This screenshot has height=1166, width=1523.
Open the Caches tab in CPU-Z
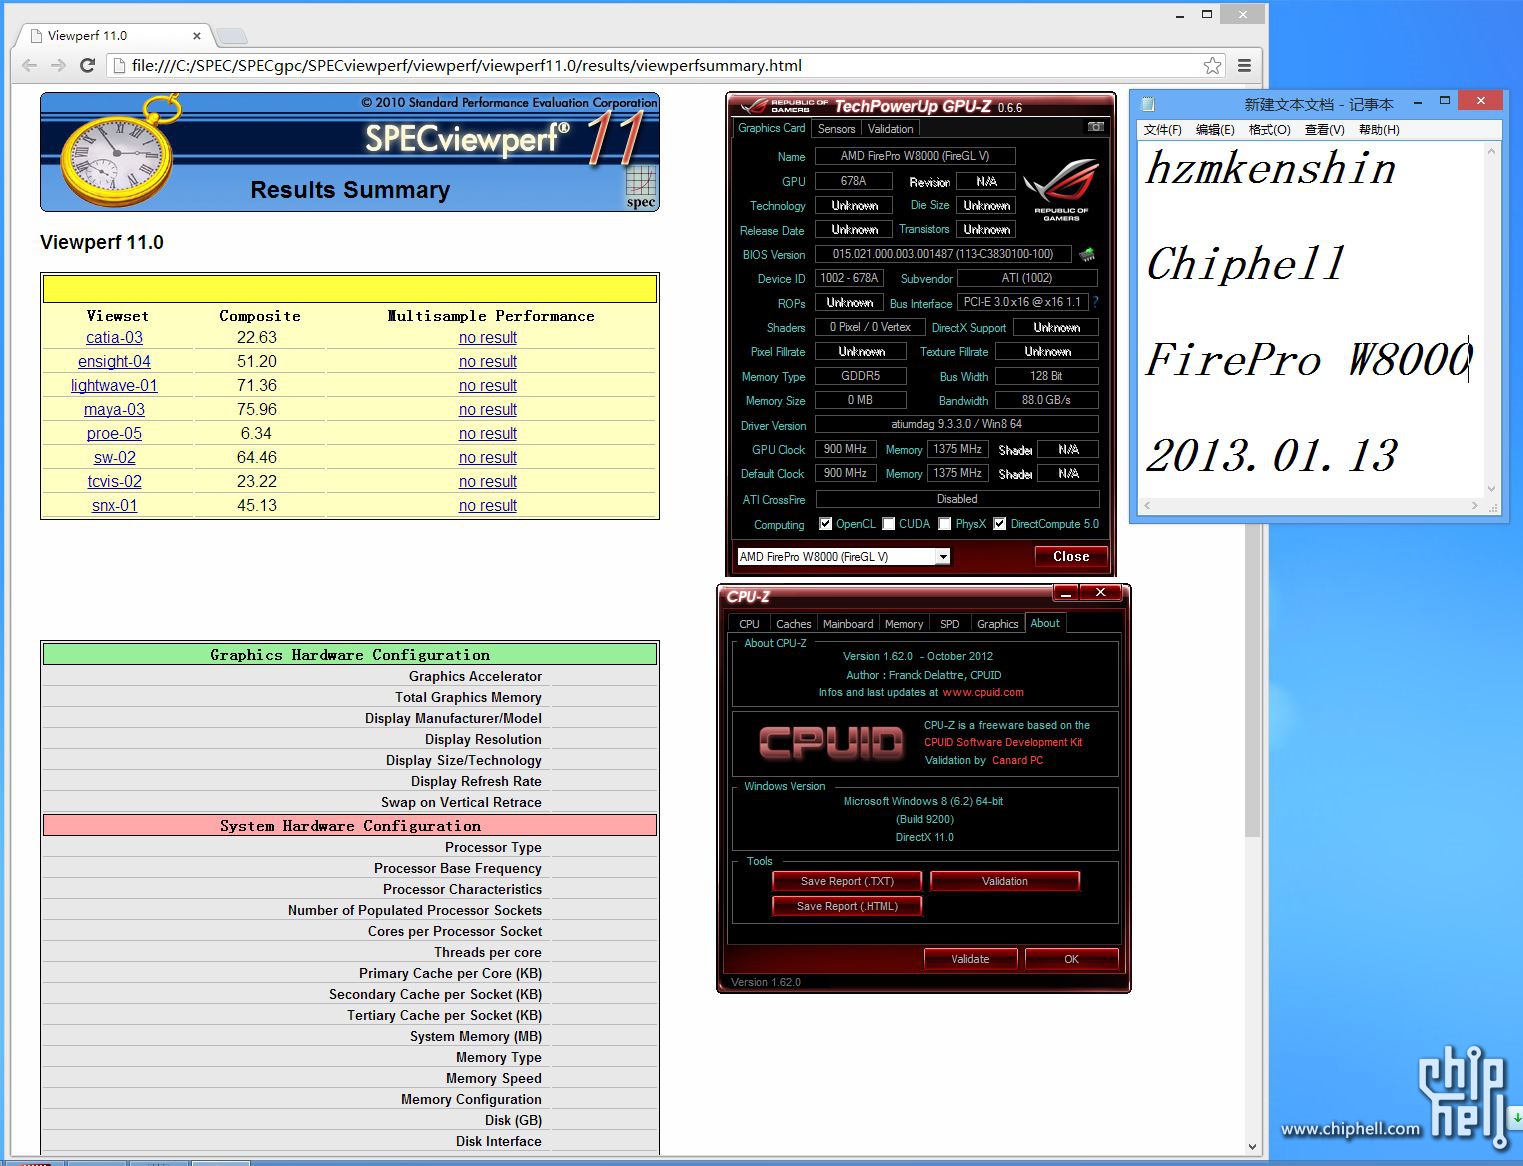793,624
